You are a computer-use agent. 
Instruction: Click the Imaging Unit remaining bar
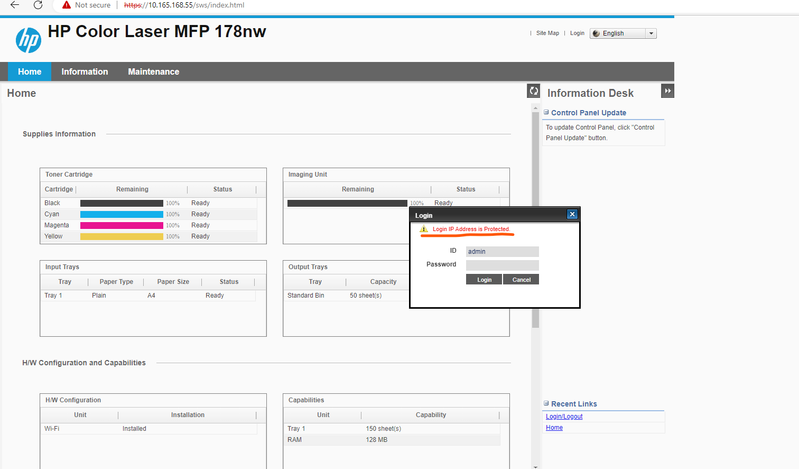point(347,203)
